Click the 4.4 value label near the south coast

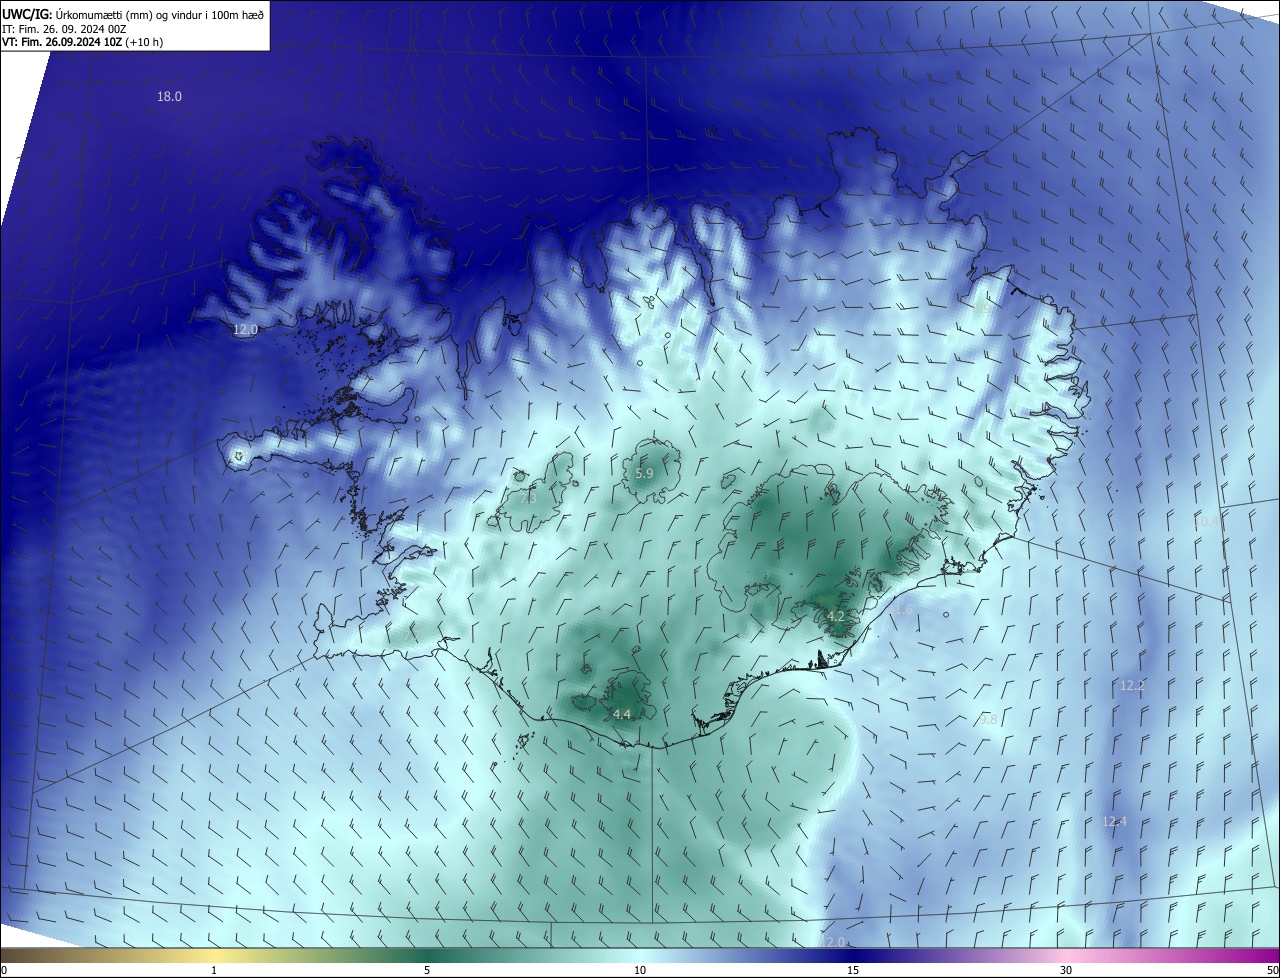pyautogui.click(x=622, y=714)
